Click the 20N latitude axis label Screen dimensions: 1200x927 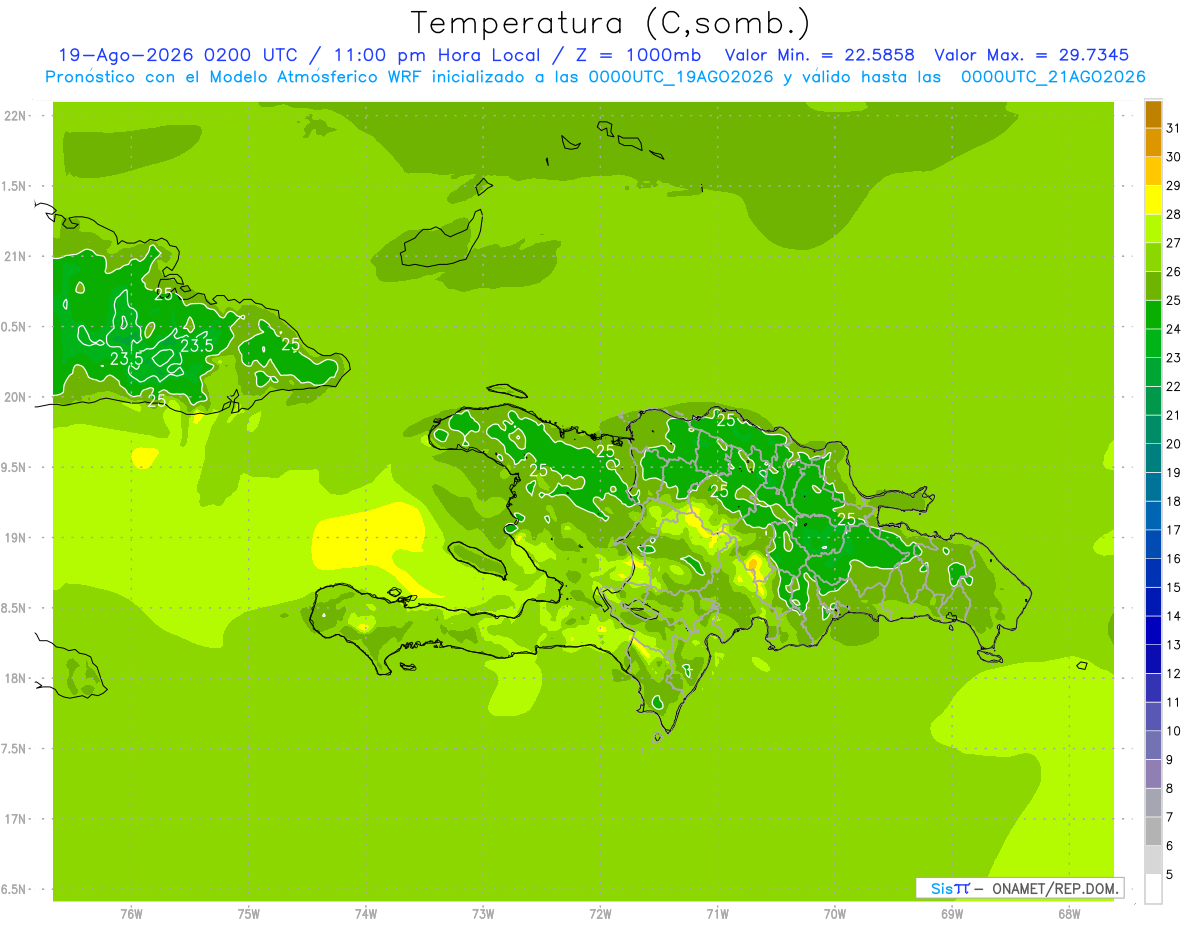[x=17, y=397]
